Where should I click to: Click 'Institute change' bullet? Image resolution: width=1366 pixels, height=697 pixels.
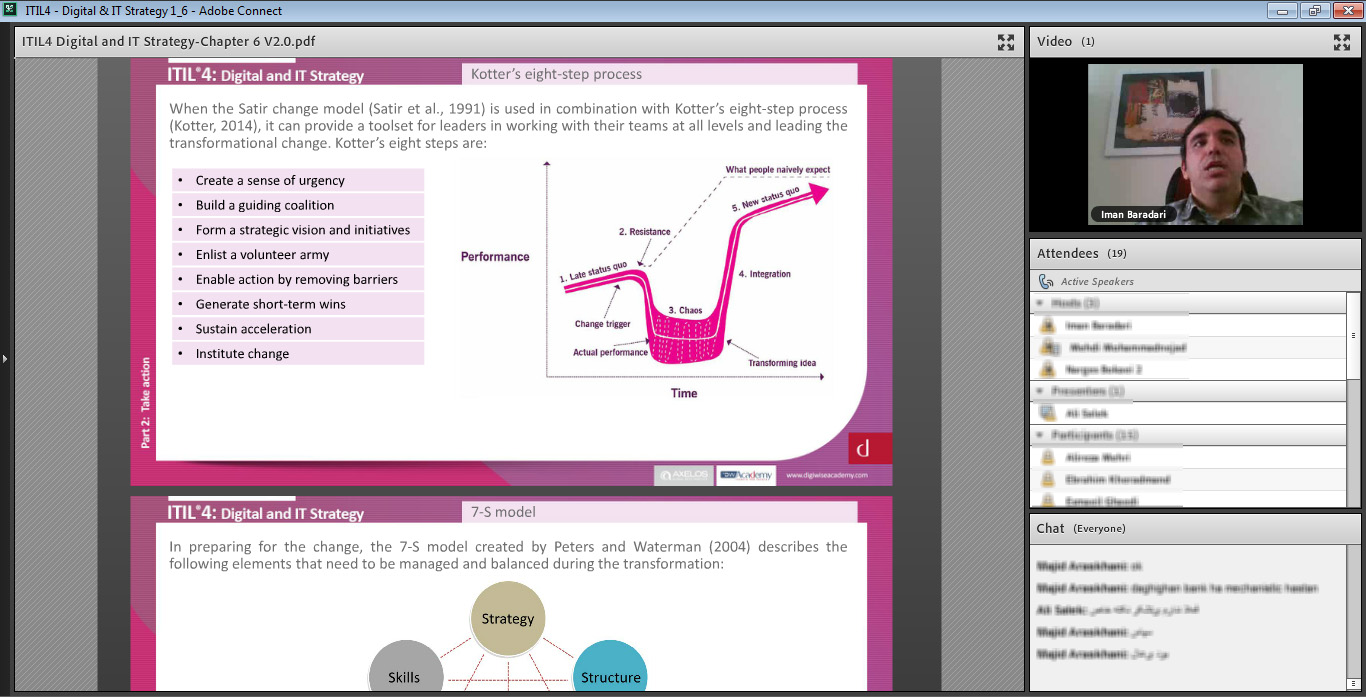(298, 354)
